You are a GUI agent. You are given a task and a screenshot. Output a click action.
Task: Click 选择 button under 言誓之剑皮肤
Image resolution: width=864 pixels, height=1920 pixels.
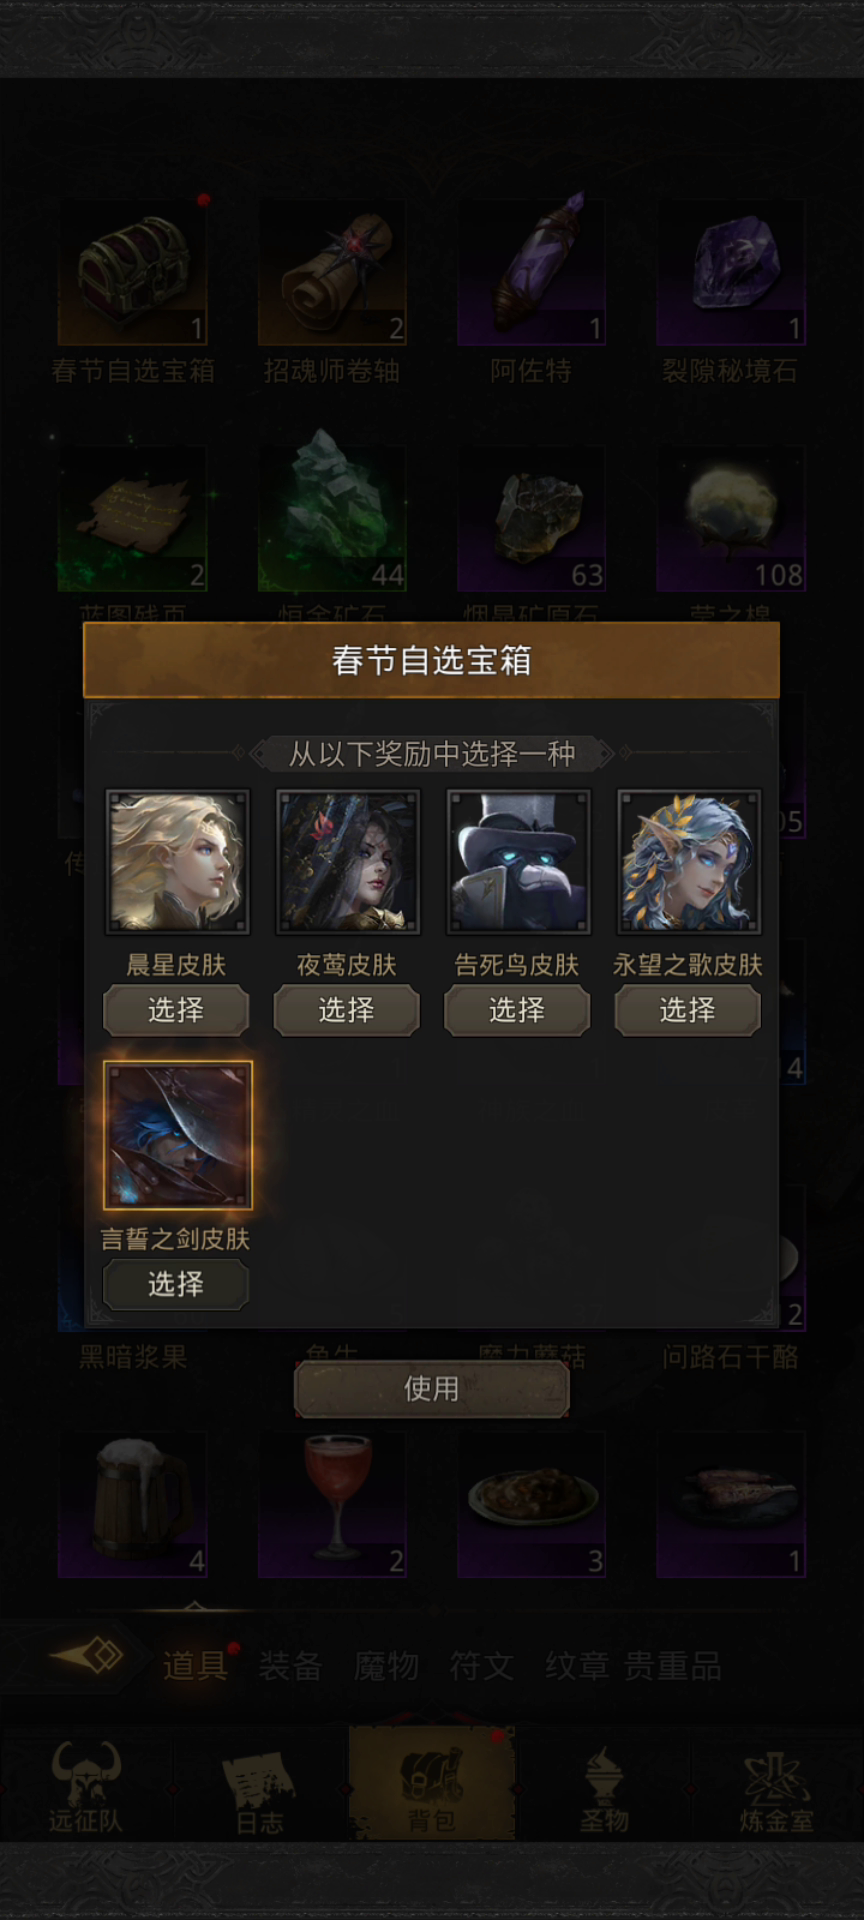tap(176, 1284)
